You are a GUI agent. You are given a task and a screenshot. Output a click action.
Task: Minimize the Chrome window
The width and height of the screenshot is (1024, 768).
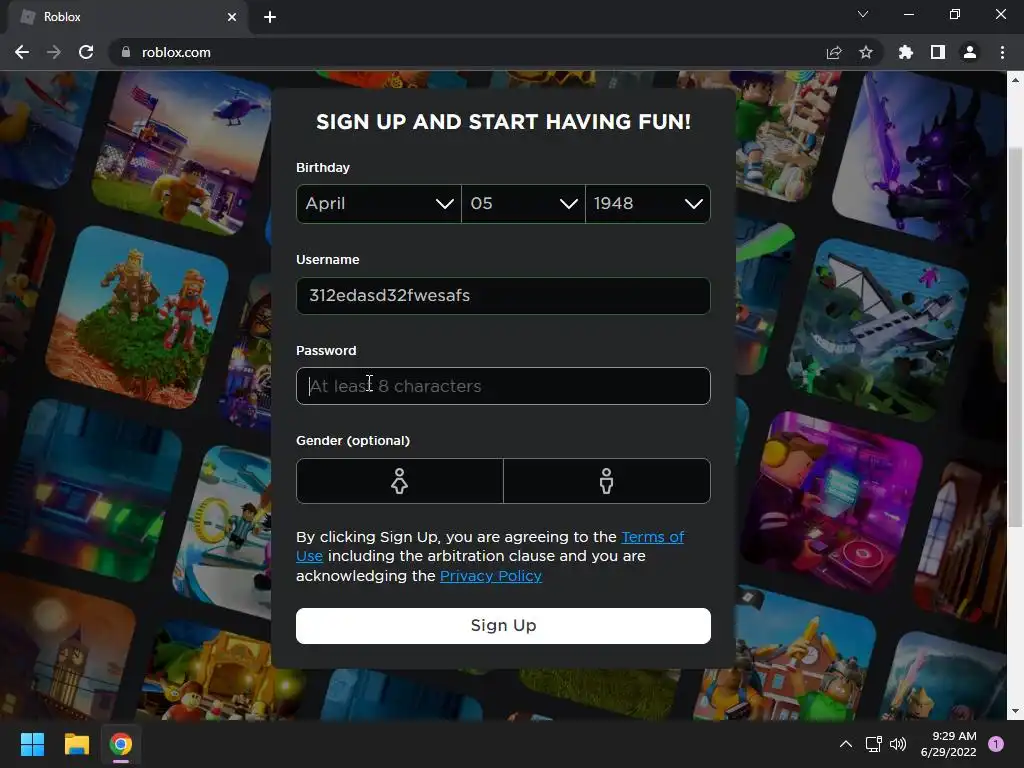click(909, 14)
